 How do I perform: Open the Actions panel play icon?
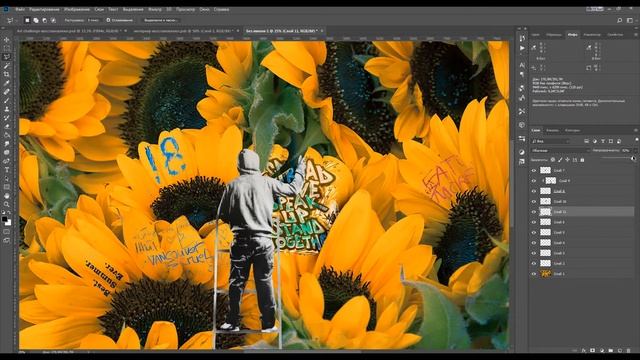point(522,48)
